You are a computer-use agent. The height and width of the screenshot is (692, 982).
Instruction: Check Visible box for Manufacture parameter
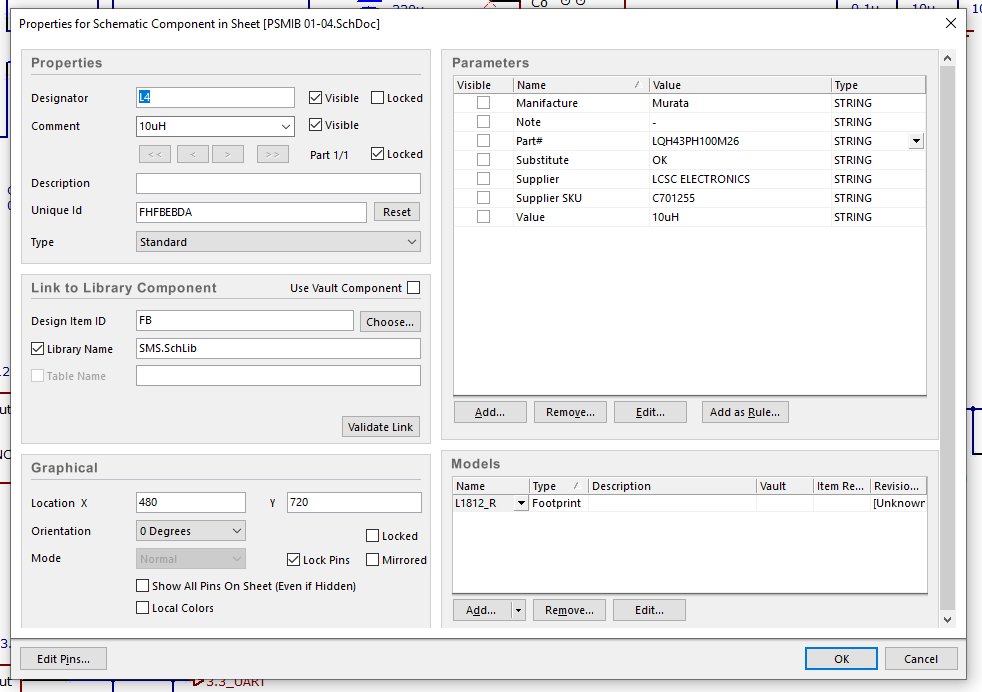[x=483, y=103]
